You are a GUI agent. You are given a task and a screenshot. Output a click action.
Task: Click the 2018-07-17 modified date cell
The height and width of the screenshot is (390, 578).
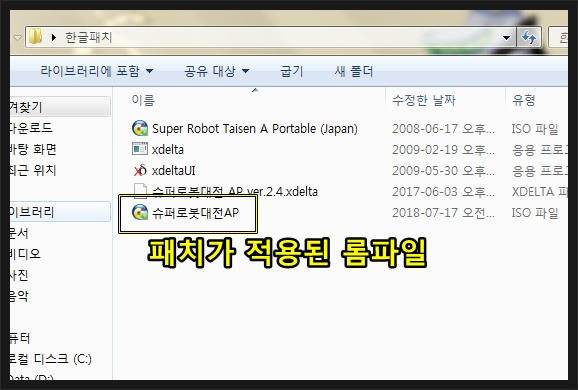[443, 213]
